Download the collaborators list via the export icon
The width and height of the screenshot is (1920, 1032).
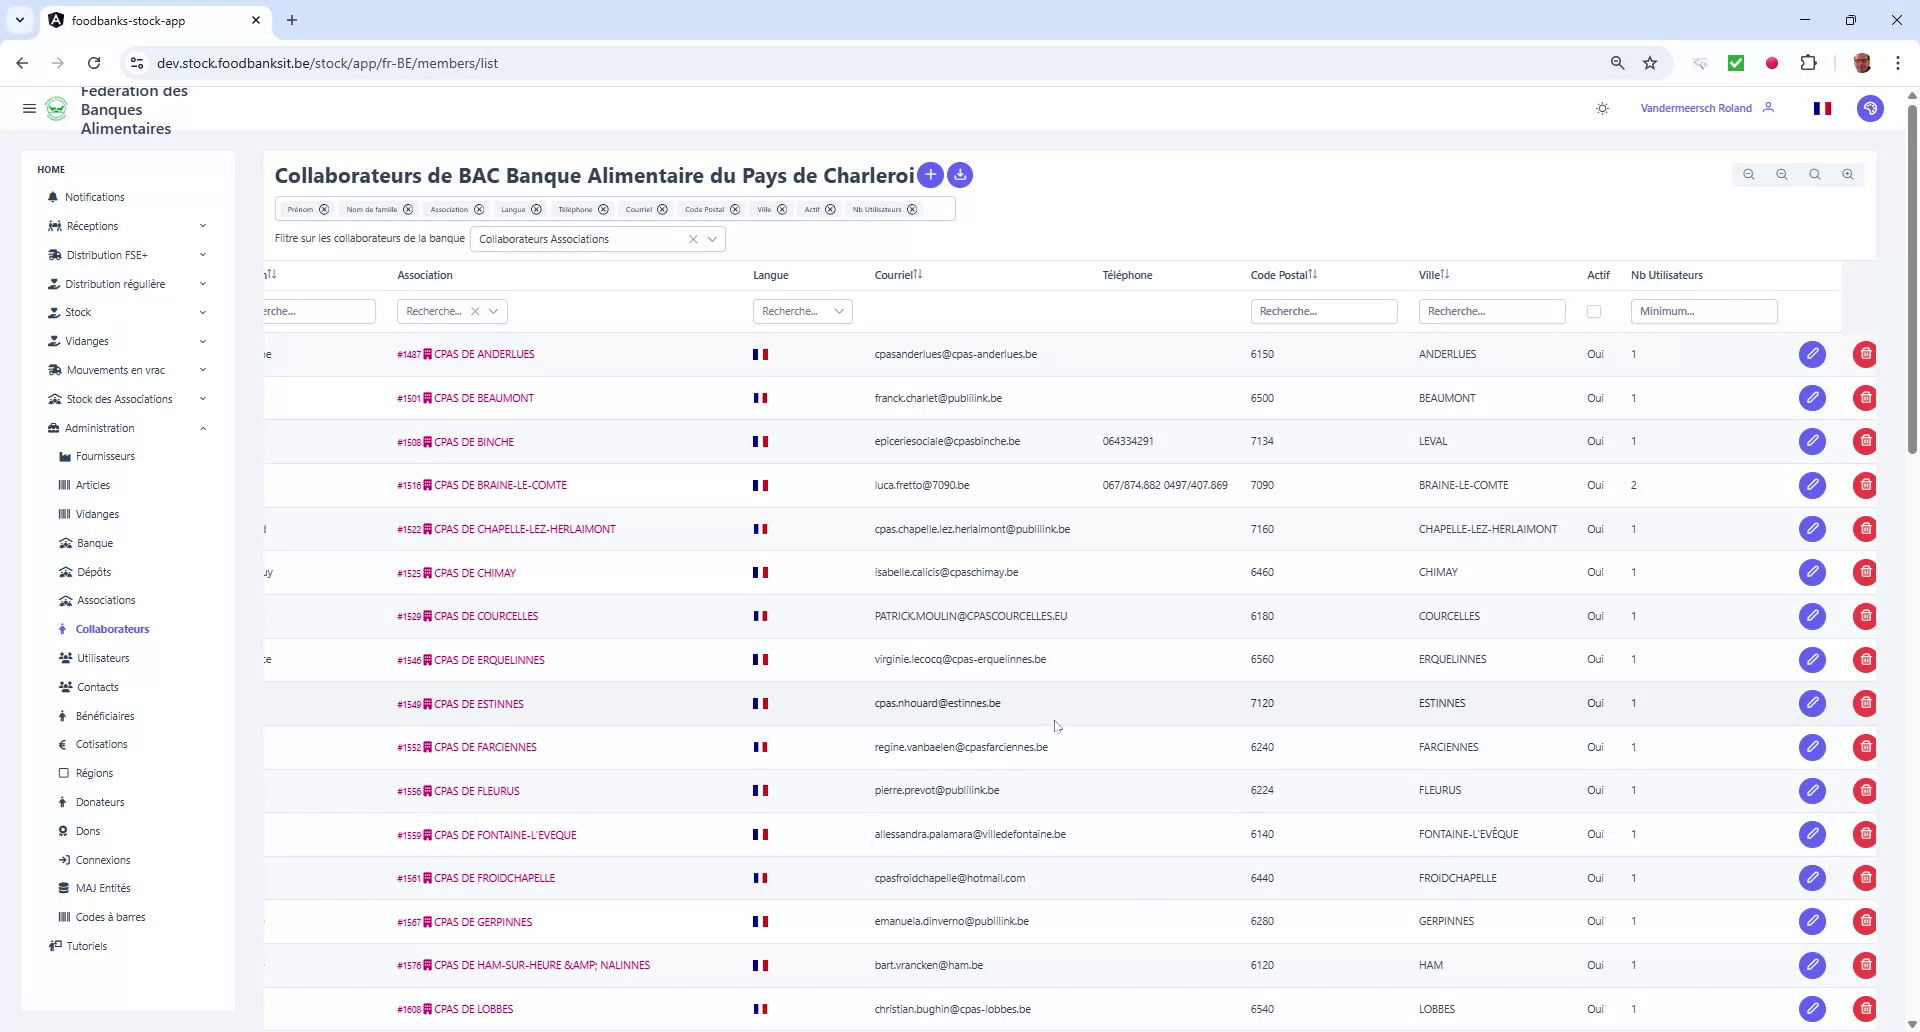[959, 175]
